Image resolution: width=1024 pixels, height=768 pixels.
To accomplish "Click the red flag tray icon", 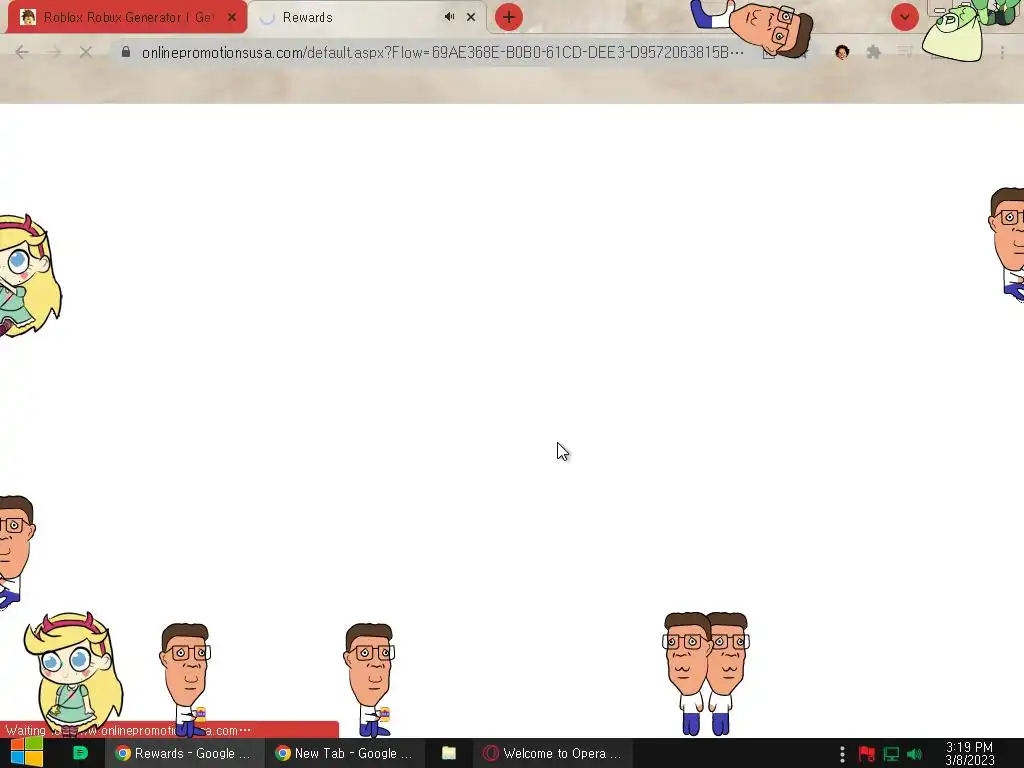I will pos(867,754).
